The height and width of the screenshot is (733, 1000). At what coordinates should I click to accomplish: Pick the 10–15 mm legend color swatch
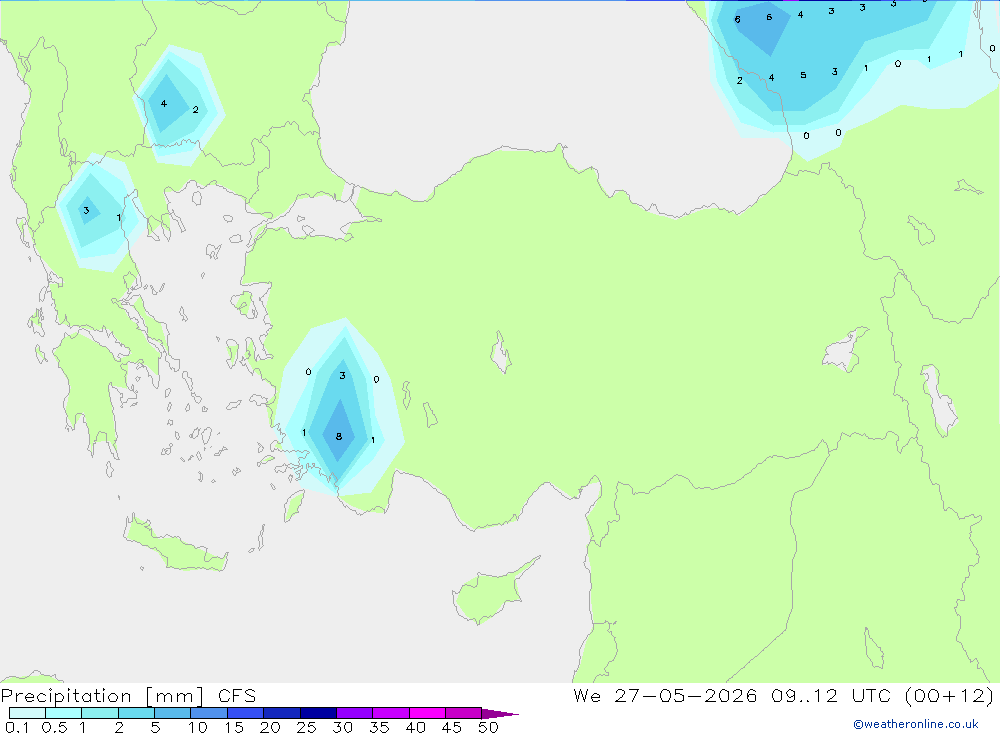(x=209, y=713)
